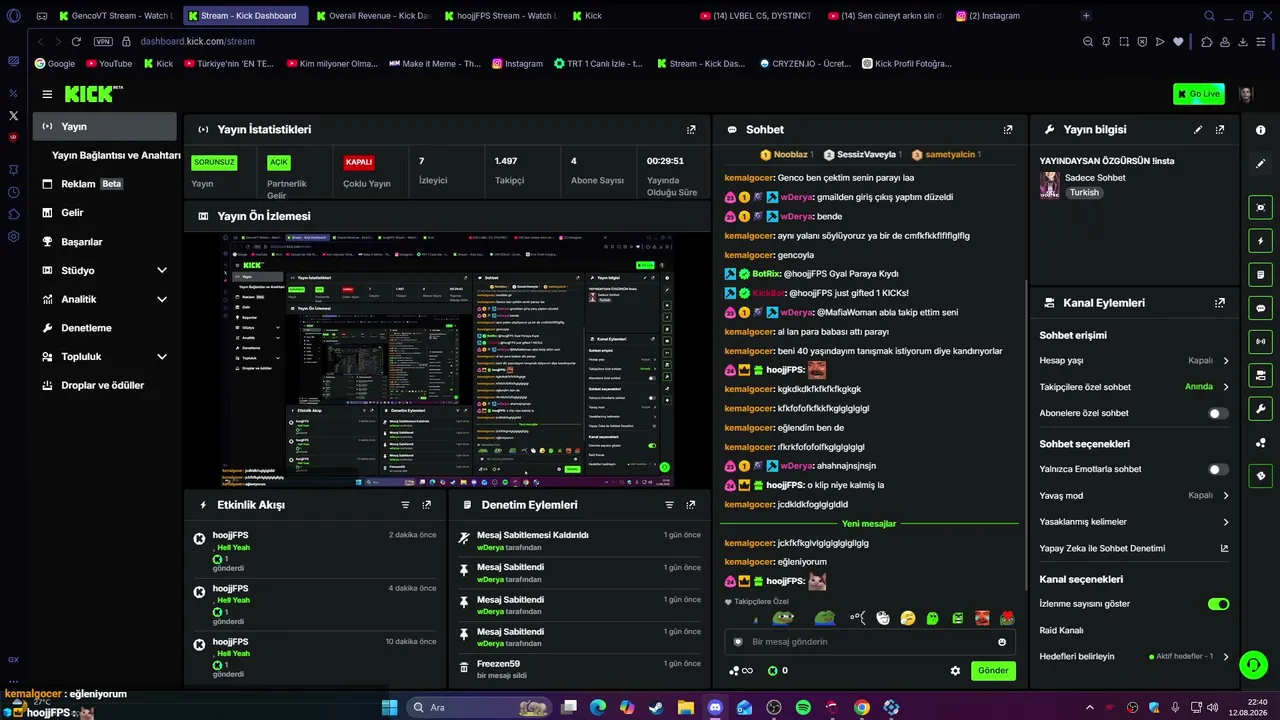Click the Kick logo
Viewport: 1280px width, 720px height.
92,94
